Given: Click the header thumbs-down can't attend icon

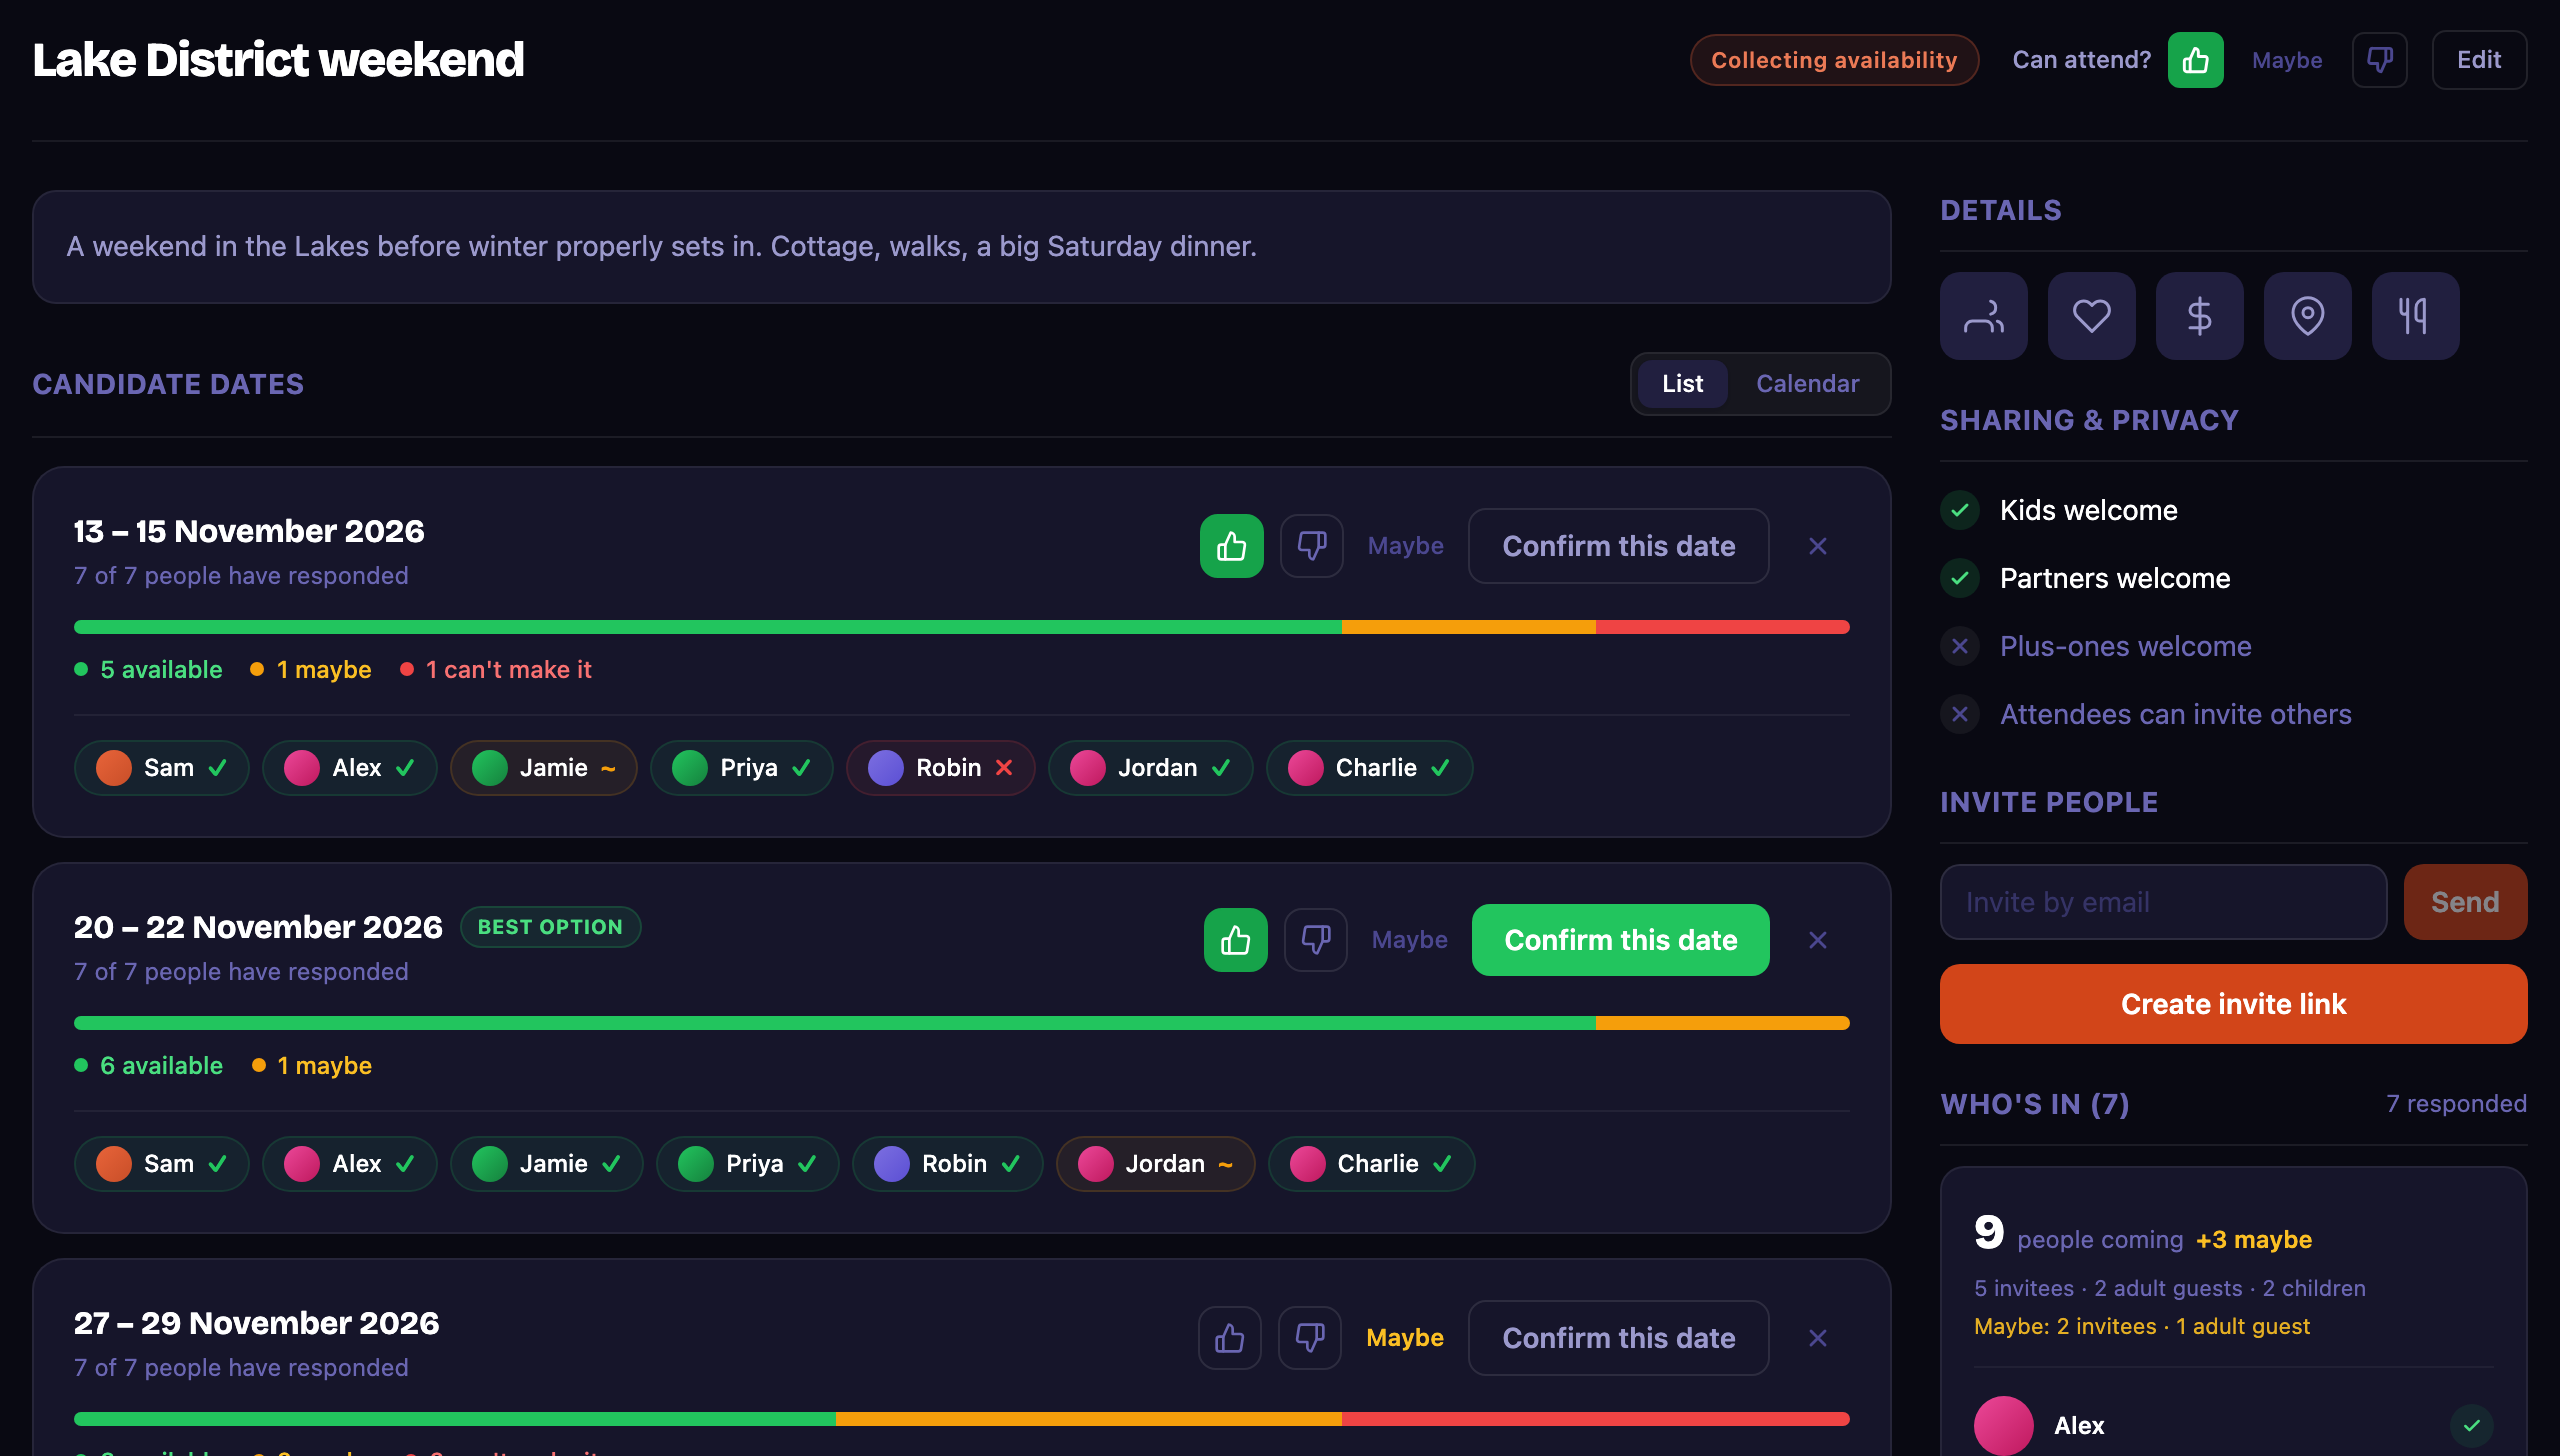Looking at the screenshot, I should click(2379, 60).
